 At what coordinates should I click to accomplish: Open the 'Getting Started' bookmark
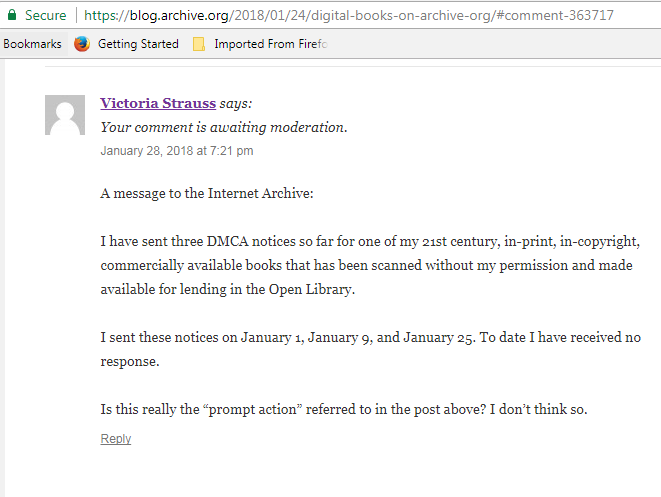pos(138,44)
